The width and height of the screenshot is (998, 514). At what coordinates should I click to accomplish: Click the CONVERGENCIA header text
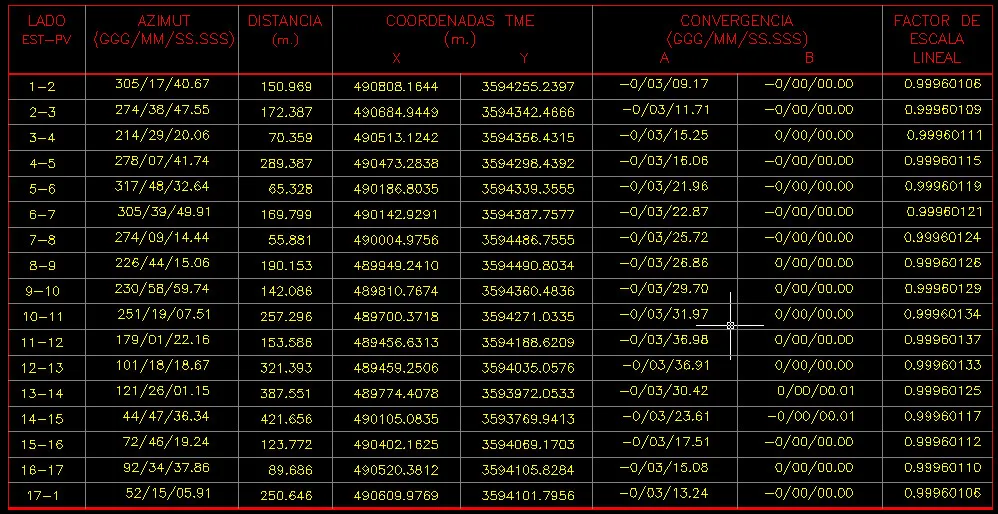(736, 21)
